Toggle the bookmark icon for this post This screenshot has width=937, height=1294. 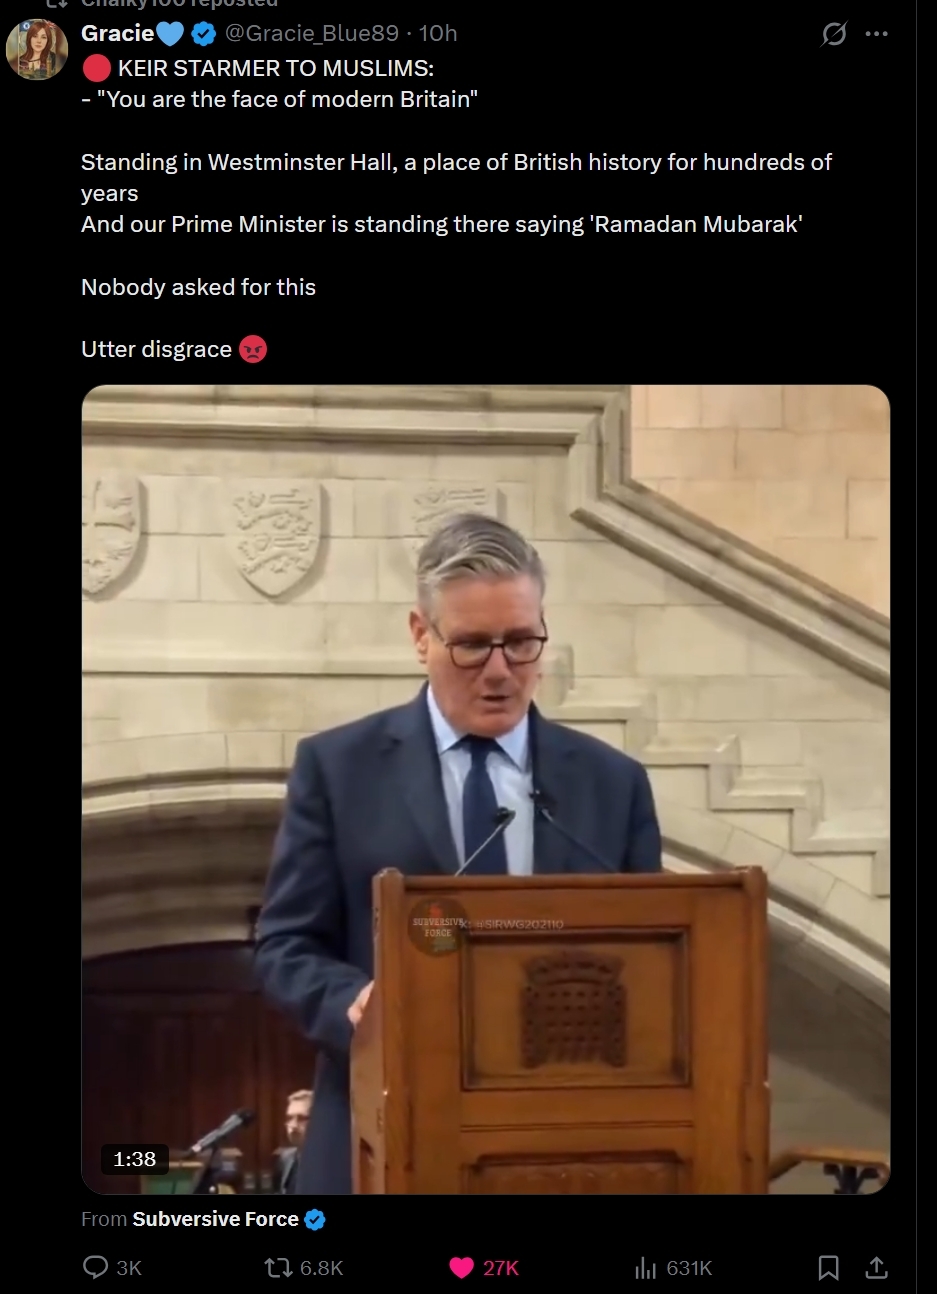(828, 1268)
